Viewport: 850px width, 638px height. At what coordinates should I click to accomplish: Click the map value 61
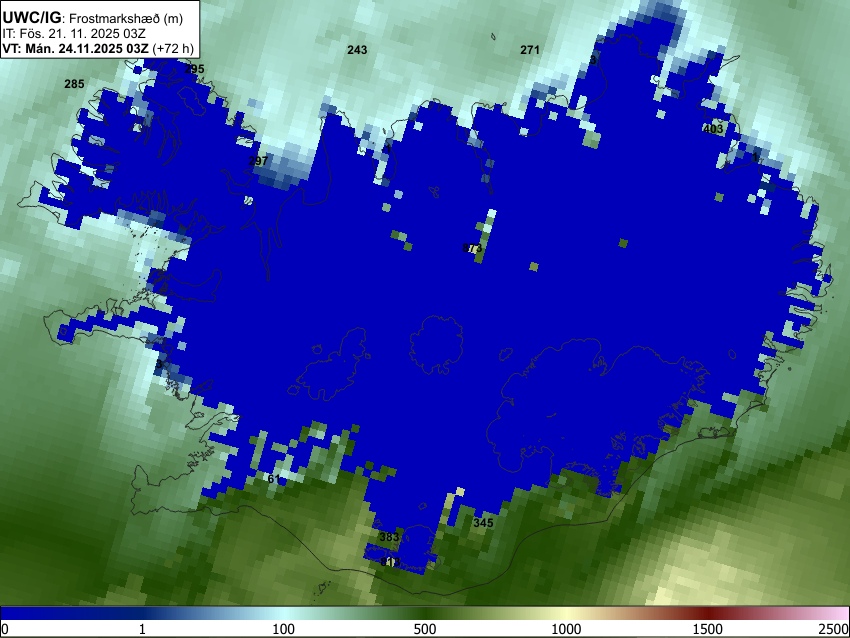[x=274, y=479]
